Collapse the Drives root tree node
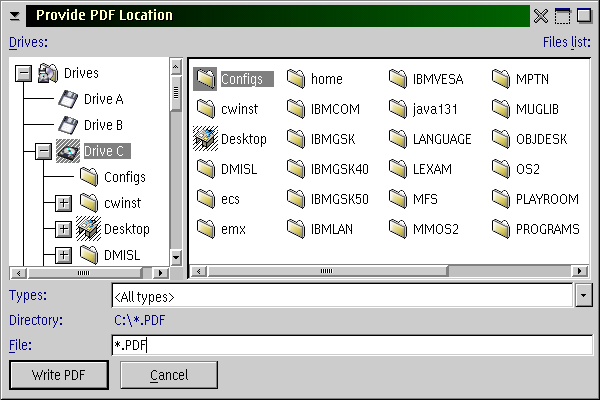This screenshot has width=600, height=400. click(x=24, y=73)
